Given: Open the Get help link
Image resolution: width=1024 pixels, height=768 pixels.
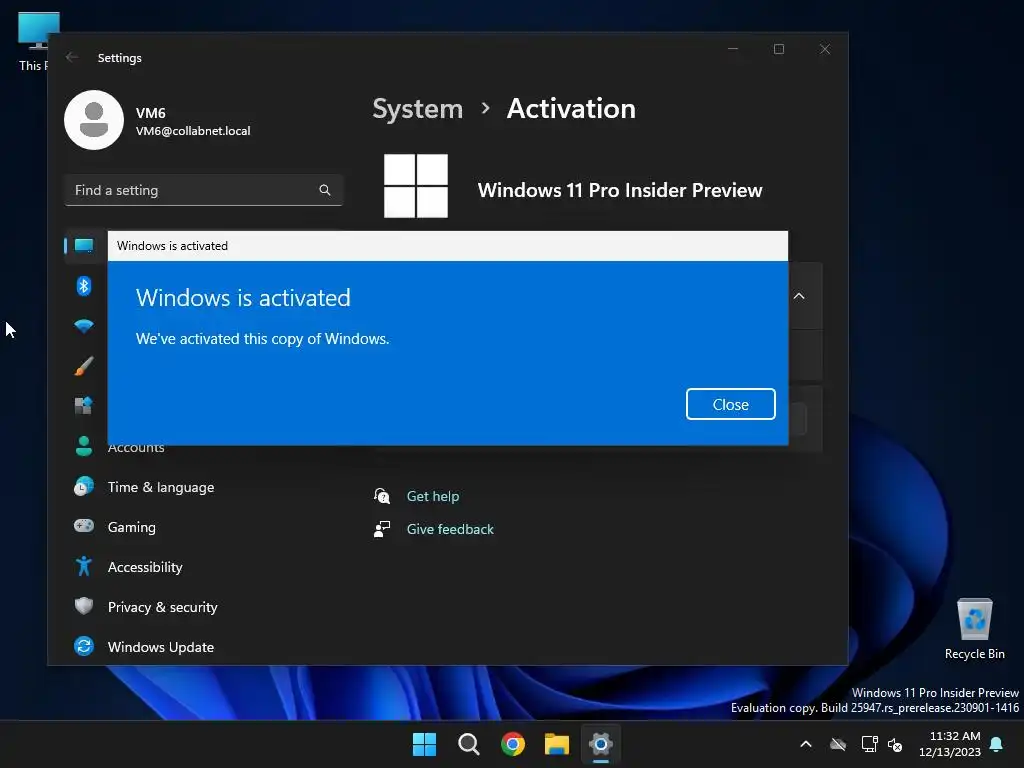Looking at the screenshot, I should pos(432,496).
